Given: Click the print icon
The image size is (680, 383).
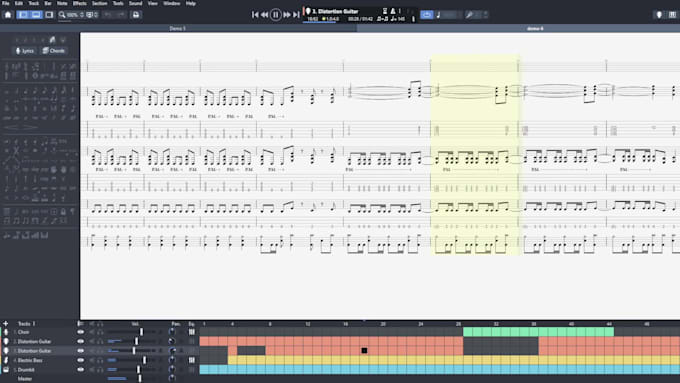Looking at the screenshot, I should coord(136,15).
